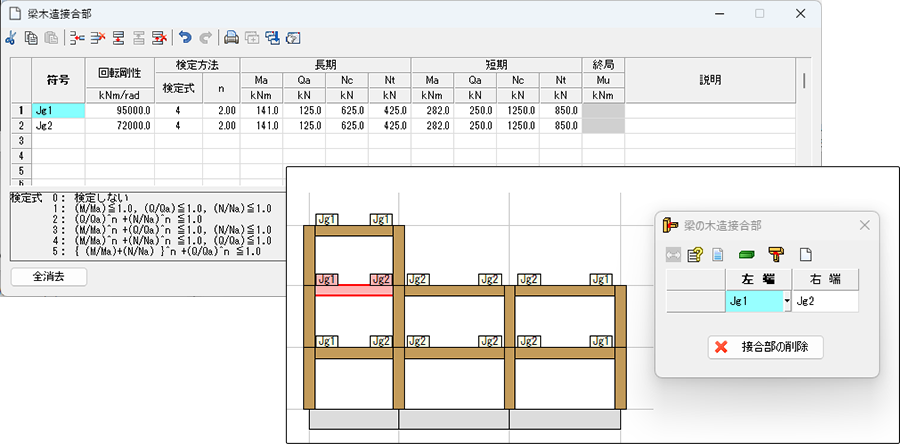
Task: Click the blue undo arrow
Action: click(185, 38)
